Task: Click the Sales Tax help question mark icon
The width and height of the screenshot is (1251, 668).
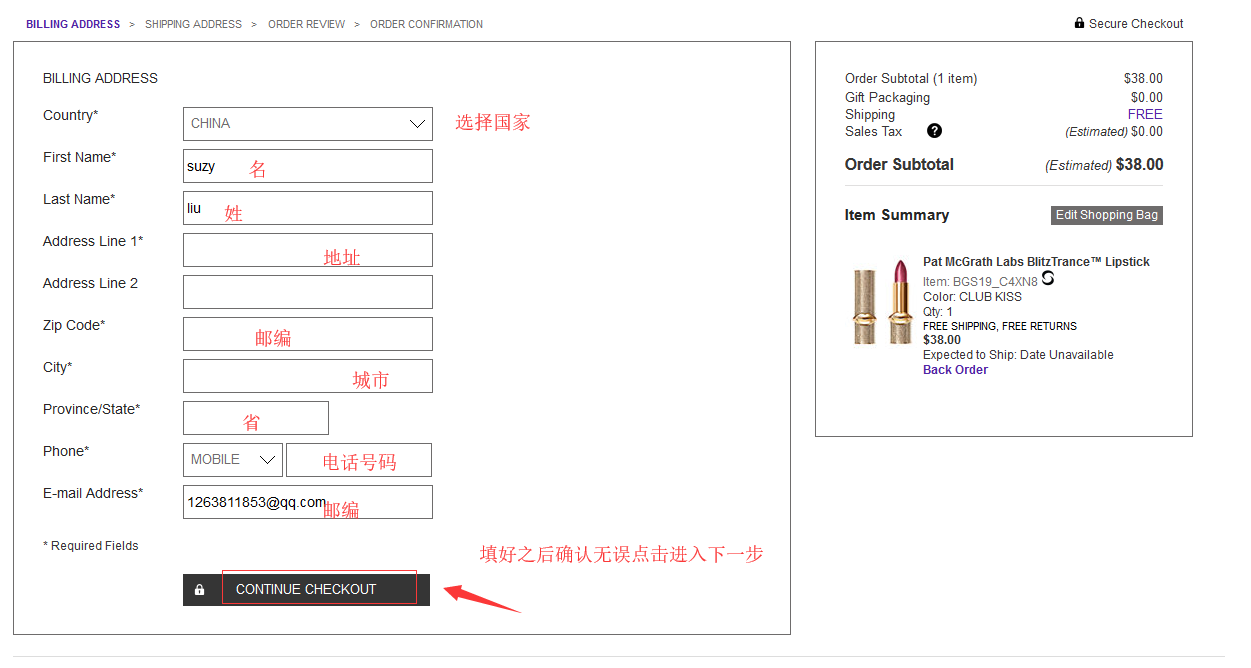Action: click(x=934, y=131)
